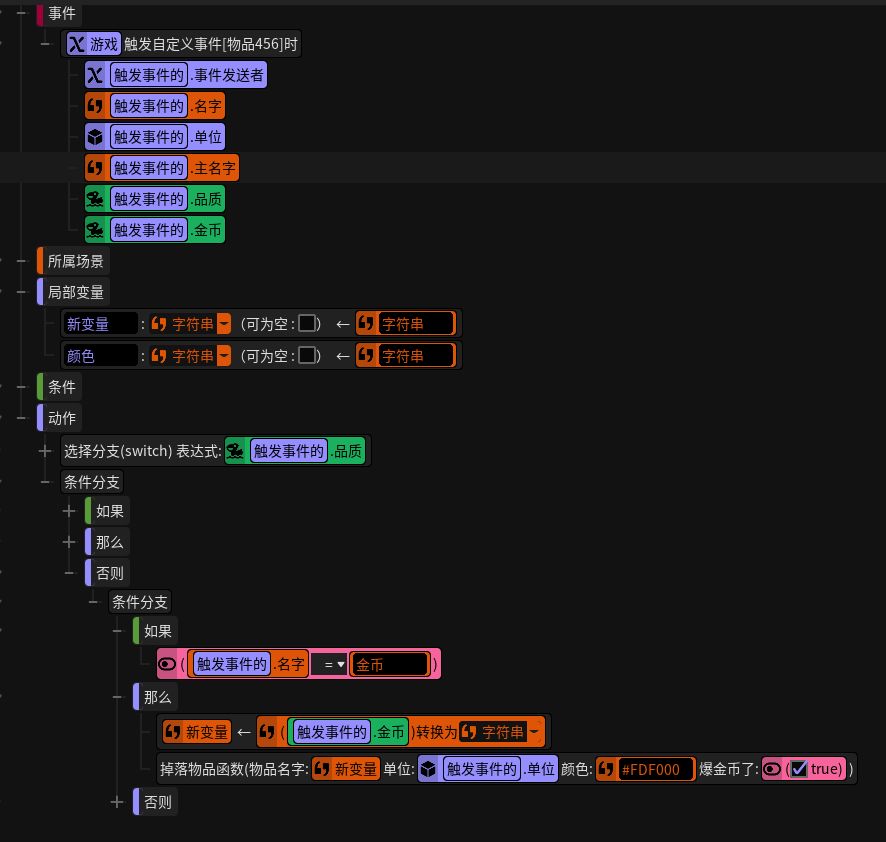Collapse the 条件 section
Image resolution: width=886 pixels, height=842 pixels.
click(x=21, y=387)
